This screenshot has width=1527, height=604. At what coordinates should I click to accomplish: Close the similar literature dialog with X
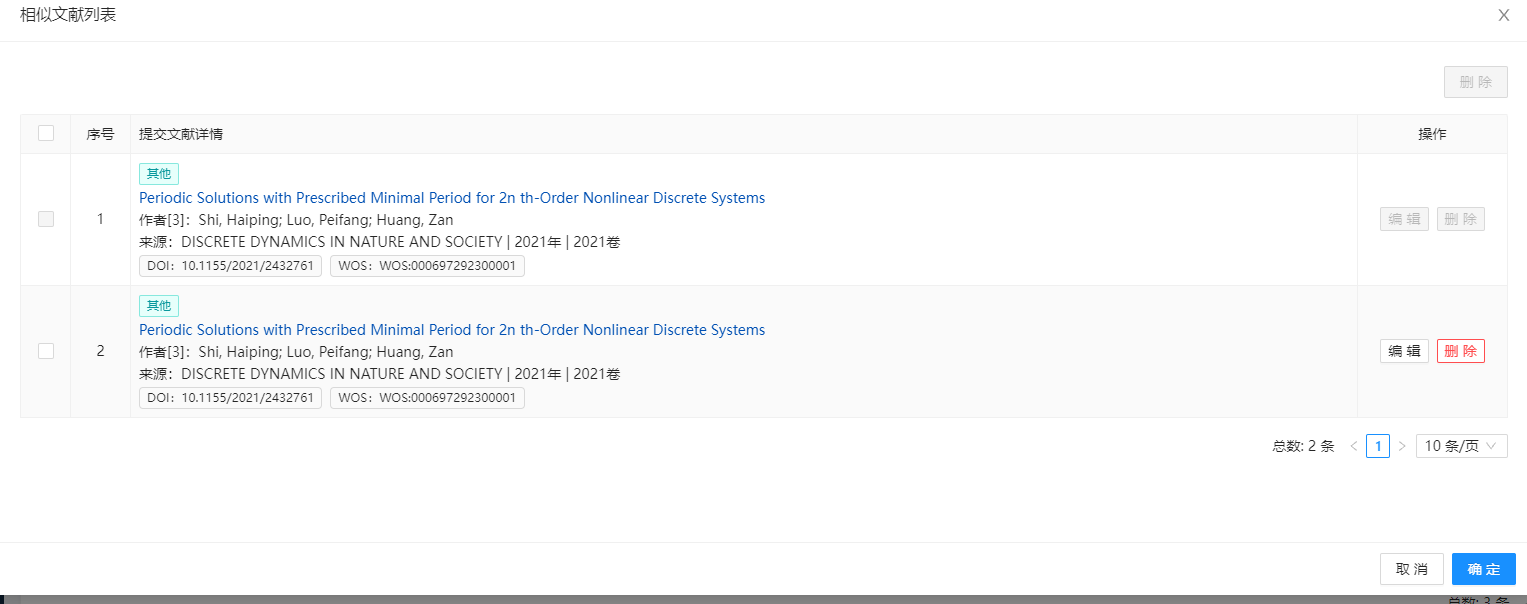(1503, 15)
